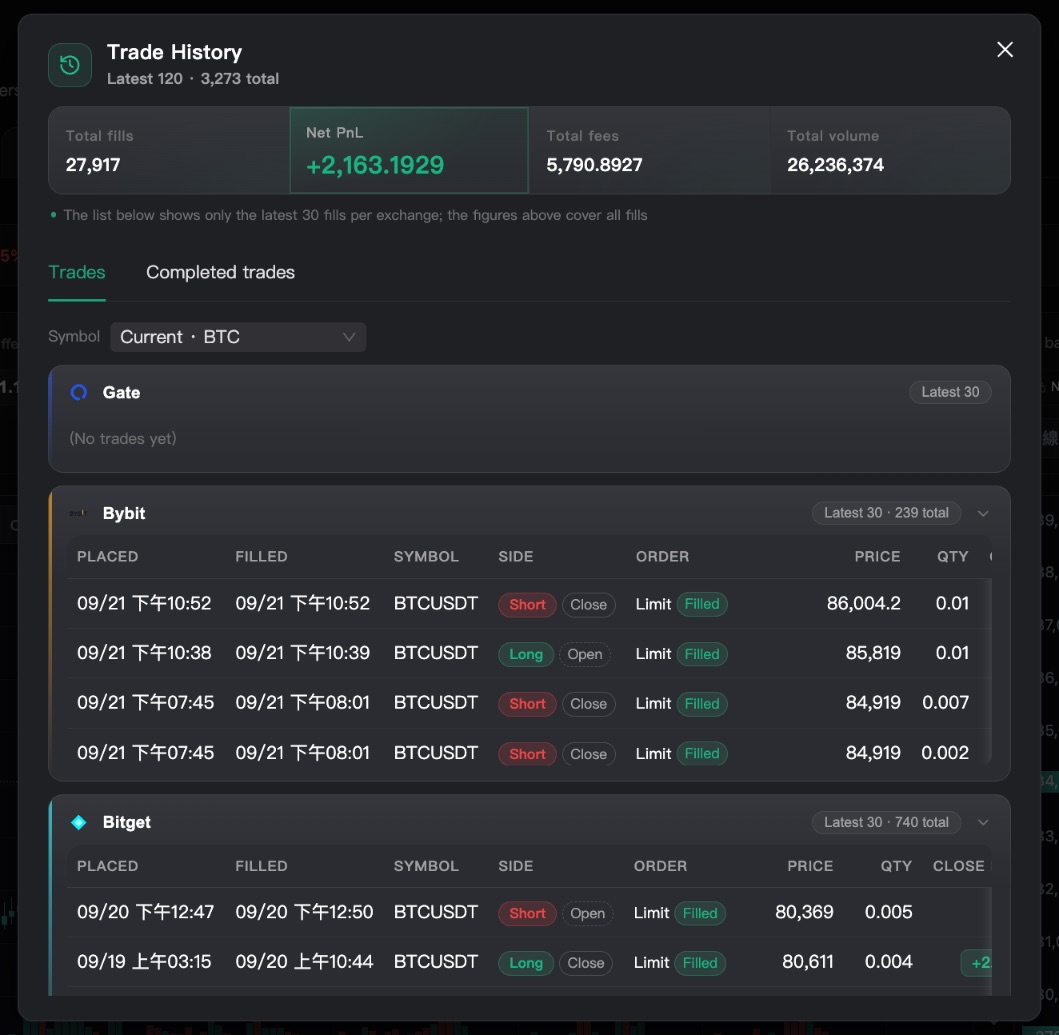Select the Total fees summary card
This screenshot has width=1059, height=1035.
click(648, 150)
